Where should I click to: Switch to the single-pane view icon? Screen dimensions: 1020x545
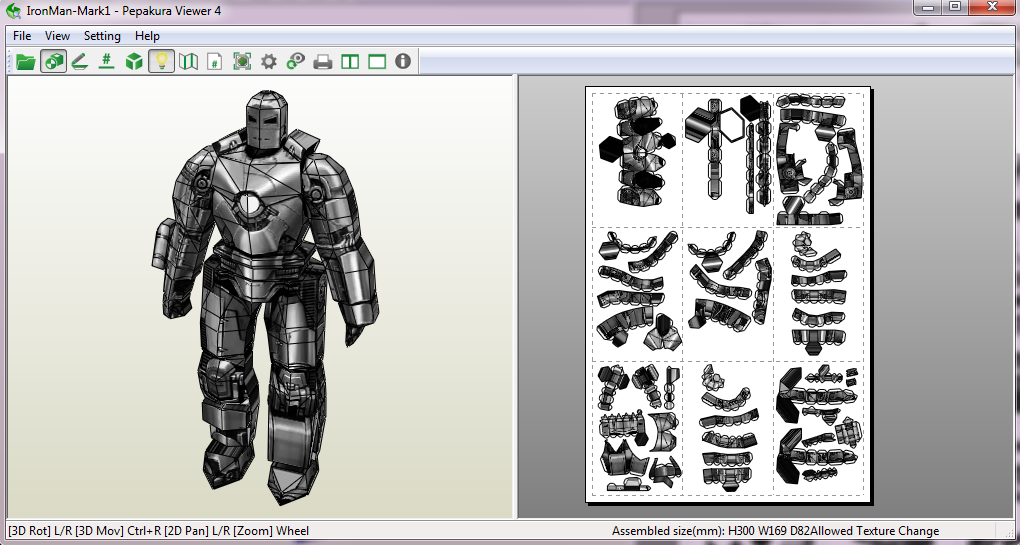(377, 62)
